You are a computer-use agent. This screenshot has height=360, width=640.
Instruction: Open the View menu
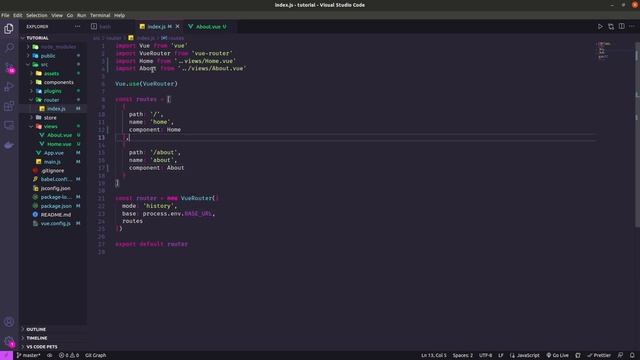pos(57,16)
